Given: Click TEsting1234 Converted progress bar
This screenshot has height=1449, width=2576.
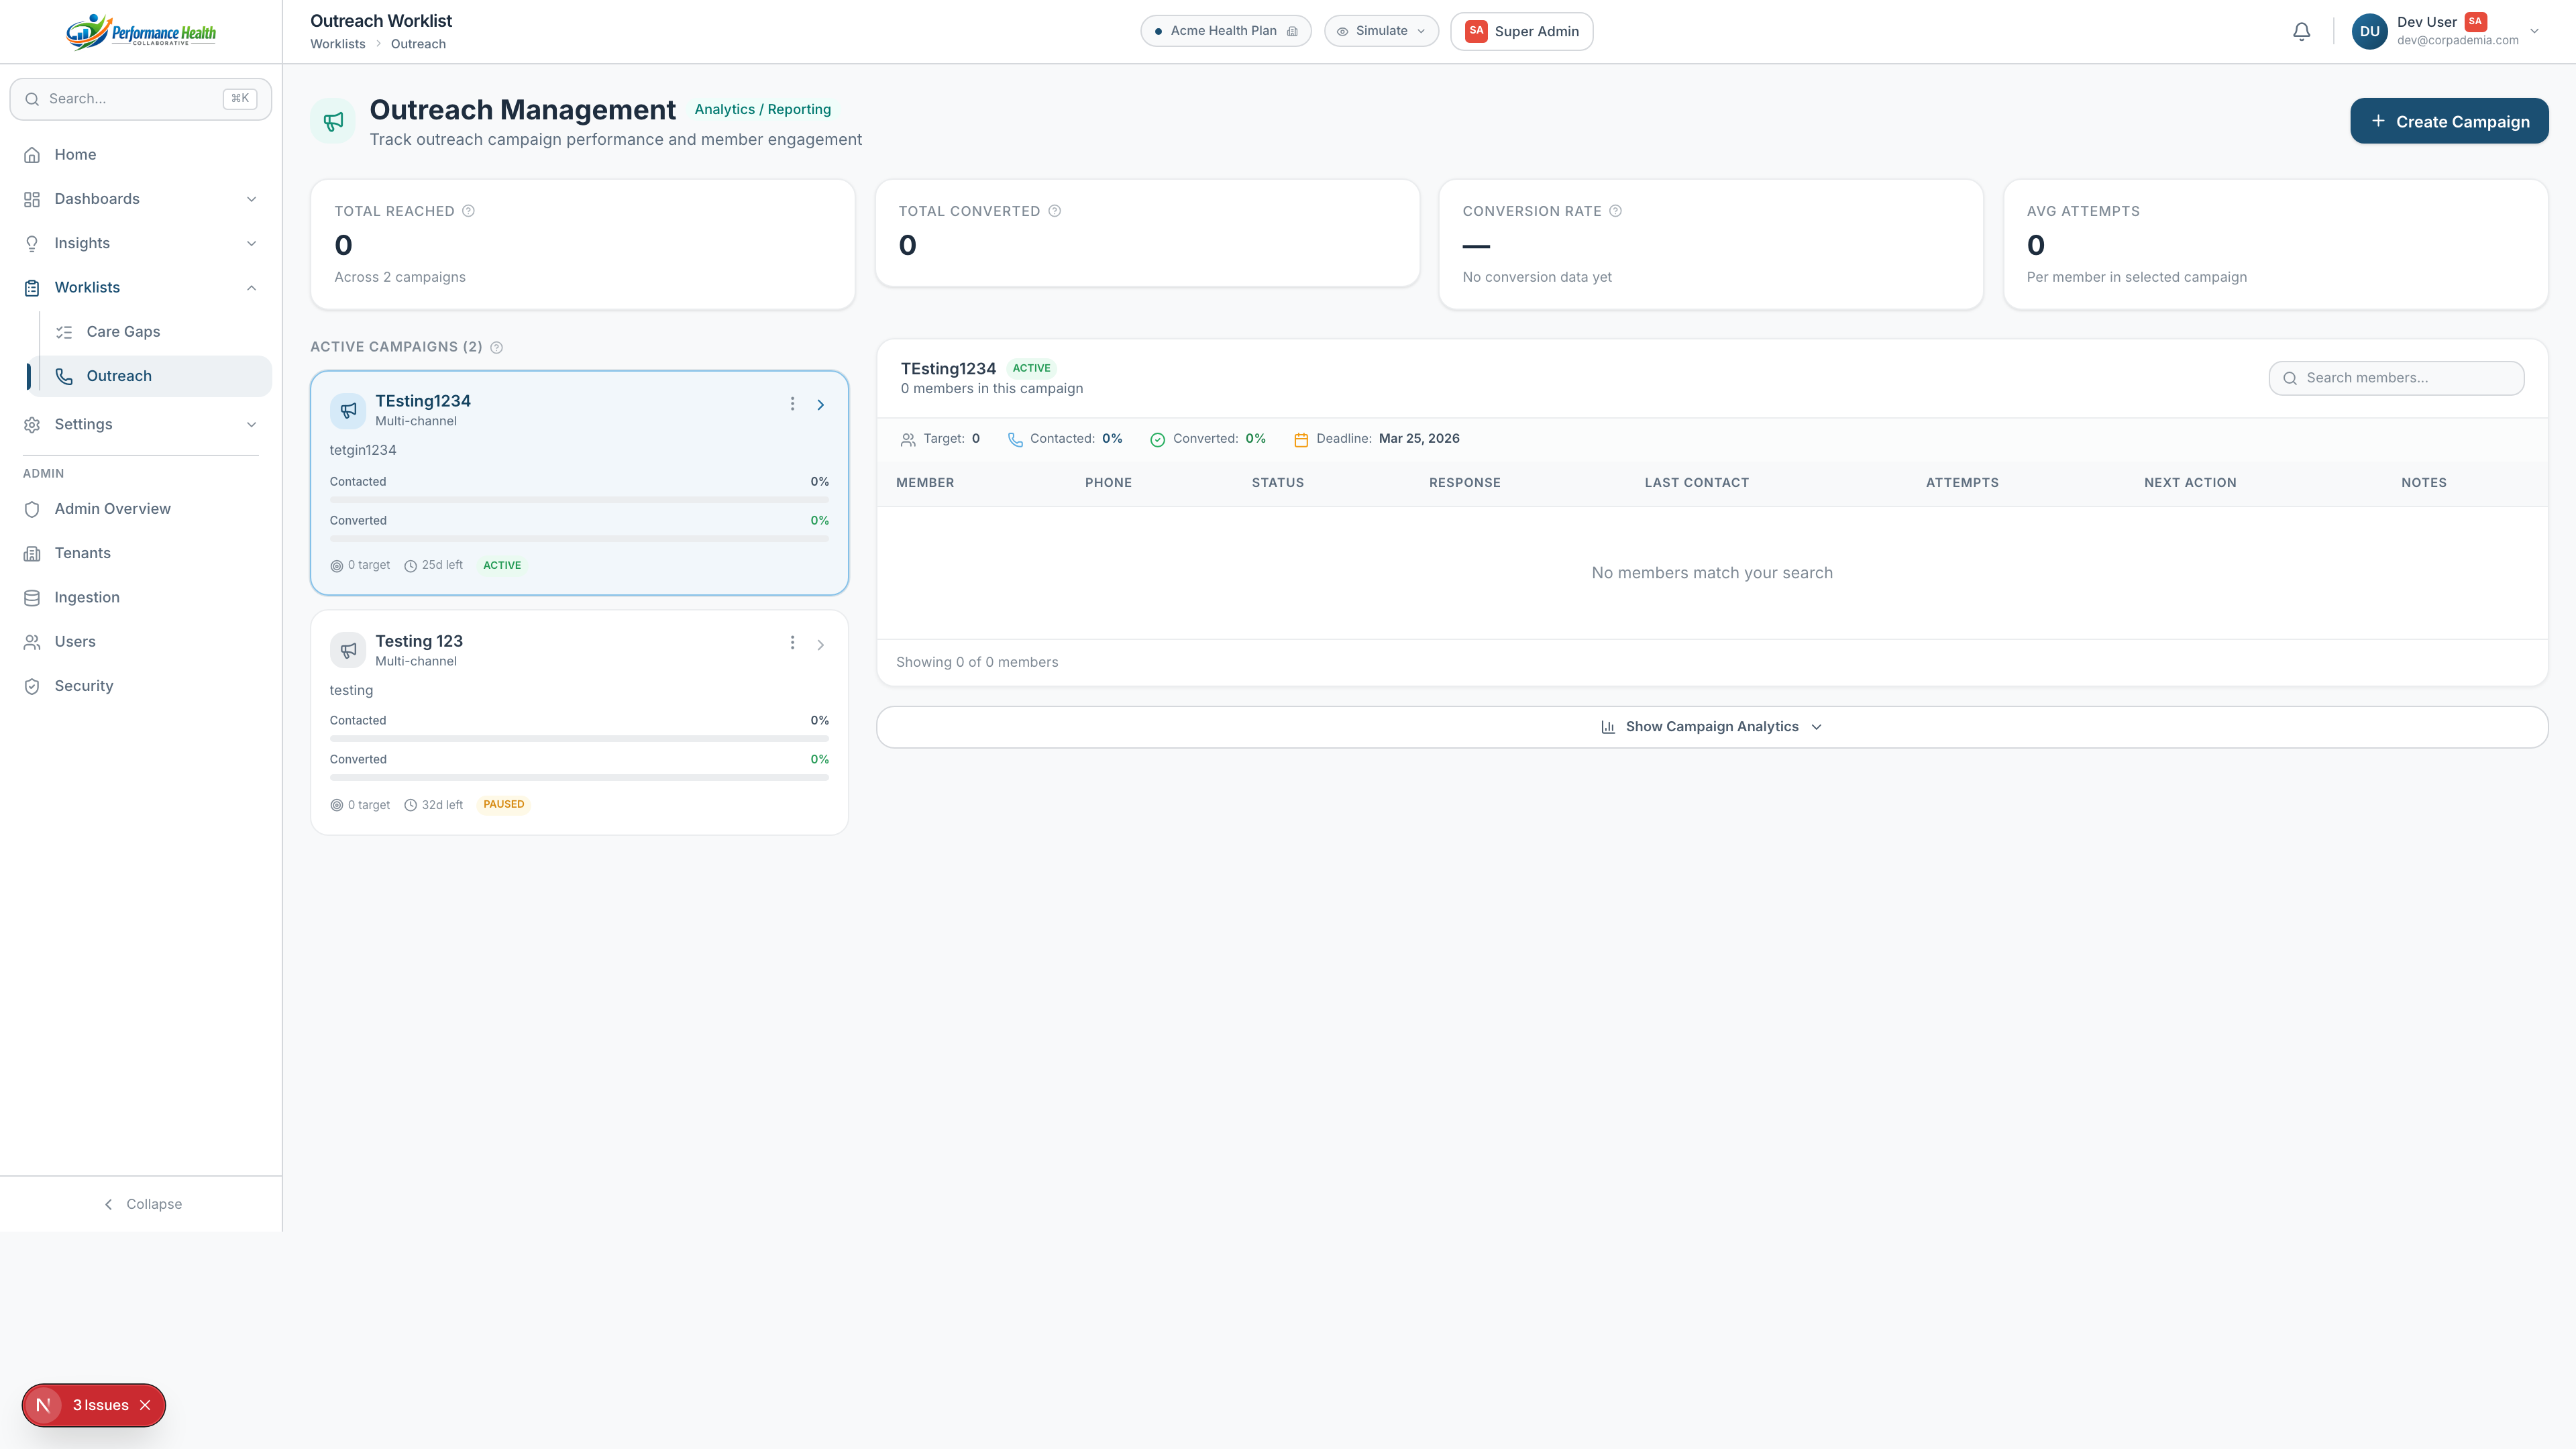Looking at the screenshot, I should point(579,539).
